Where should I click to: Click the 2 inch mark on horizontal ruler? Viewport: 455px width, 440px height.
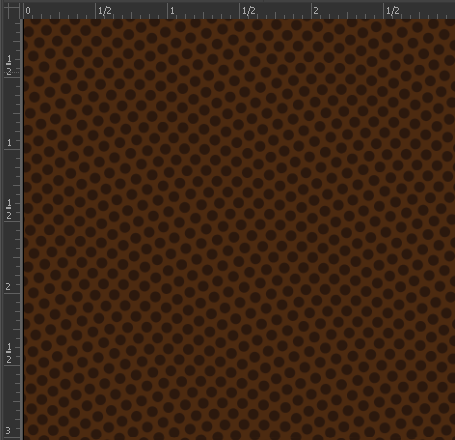click(316, 11)
